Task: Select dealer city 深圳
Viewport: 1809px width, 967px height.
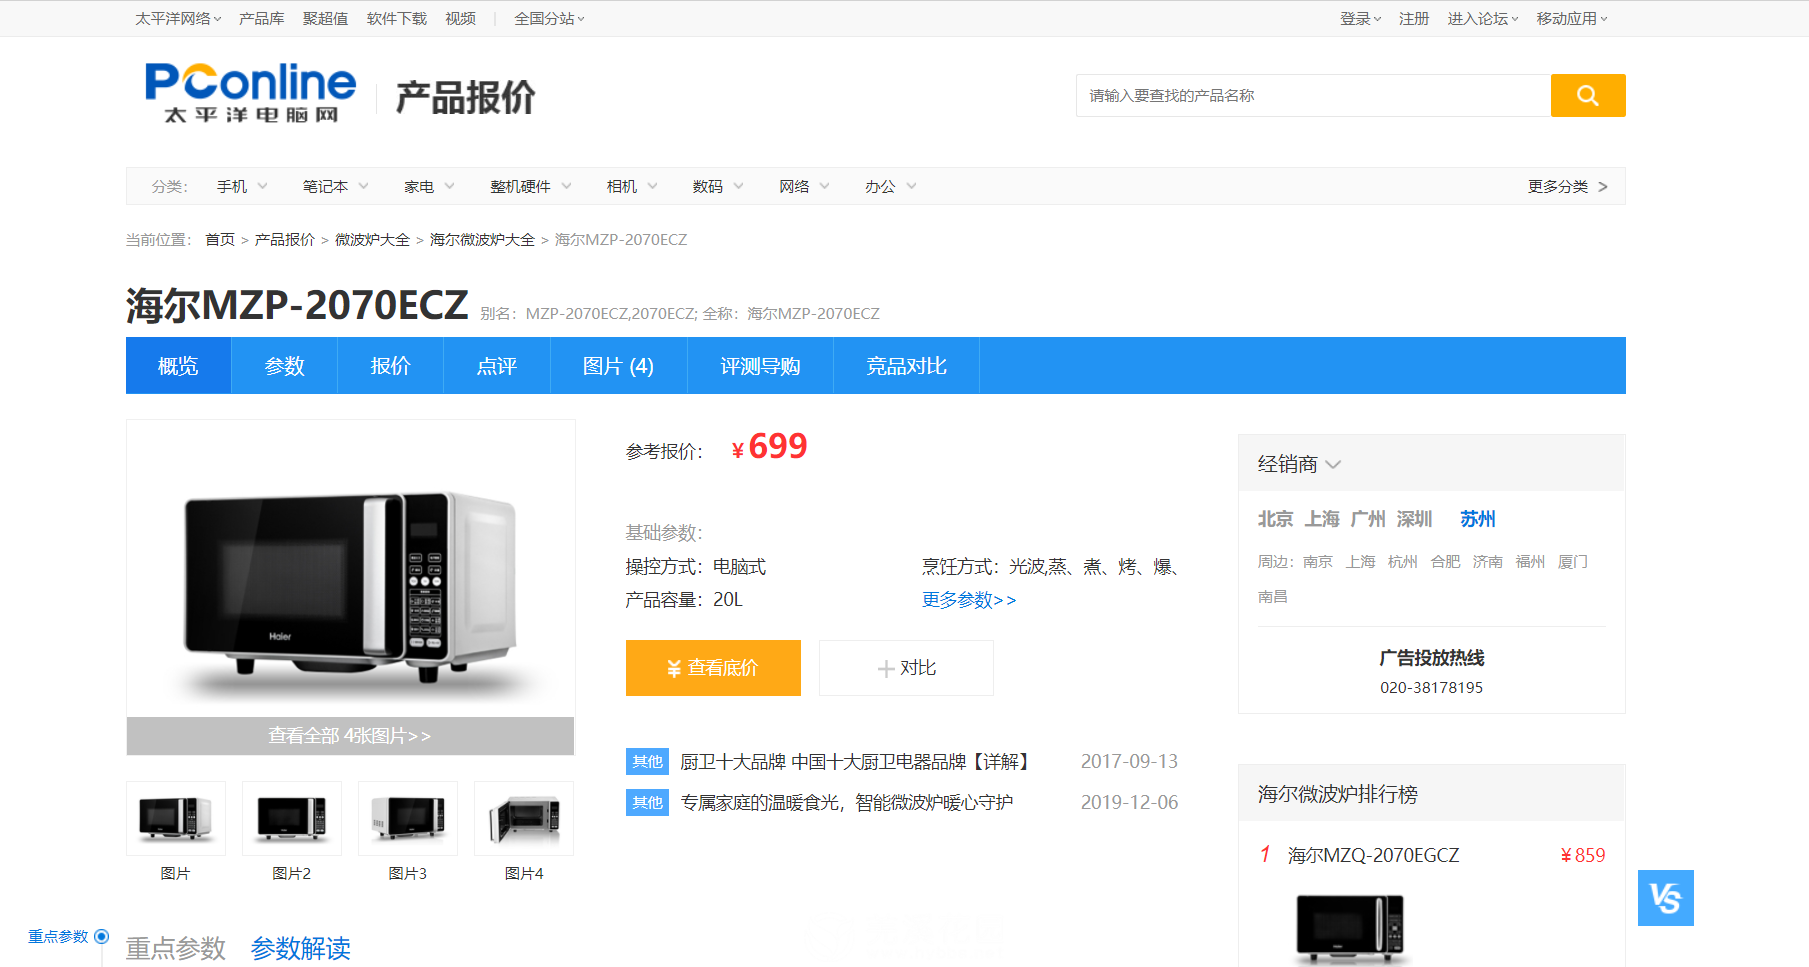Action: [x=1415, y=519]
